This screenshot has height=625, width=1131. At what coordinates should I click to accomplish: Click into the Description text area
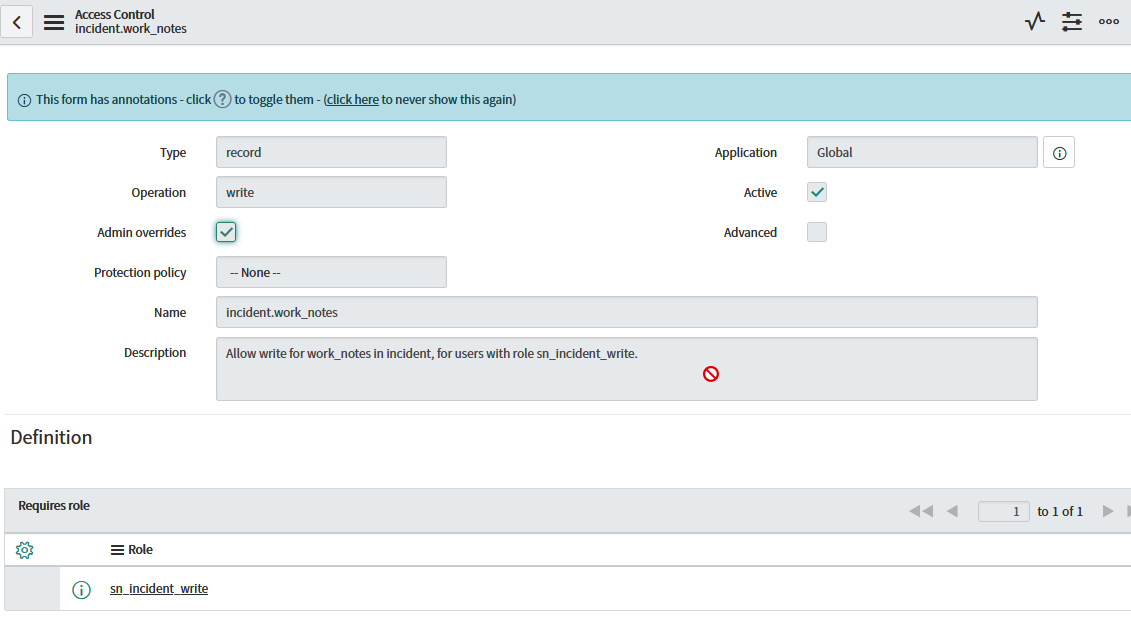pos(626,369)
